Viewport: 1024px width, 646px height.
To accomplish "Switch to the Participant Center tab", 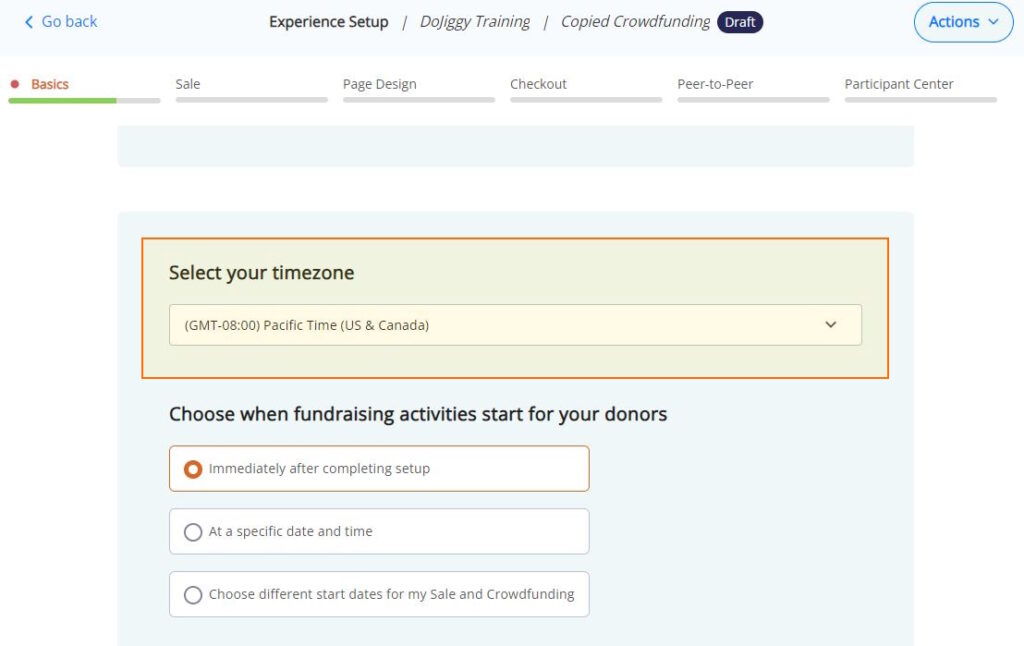I will point(899,84).
